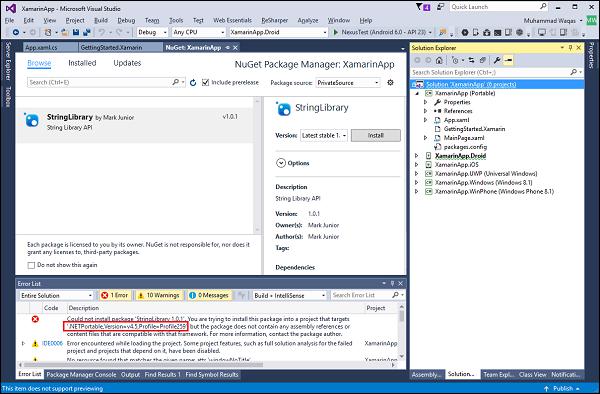Click Home icon in Solution Explorer
This screenshot has width=600, height=394.
tap(439, 60)
